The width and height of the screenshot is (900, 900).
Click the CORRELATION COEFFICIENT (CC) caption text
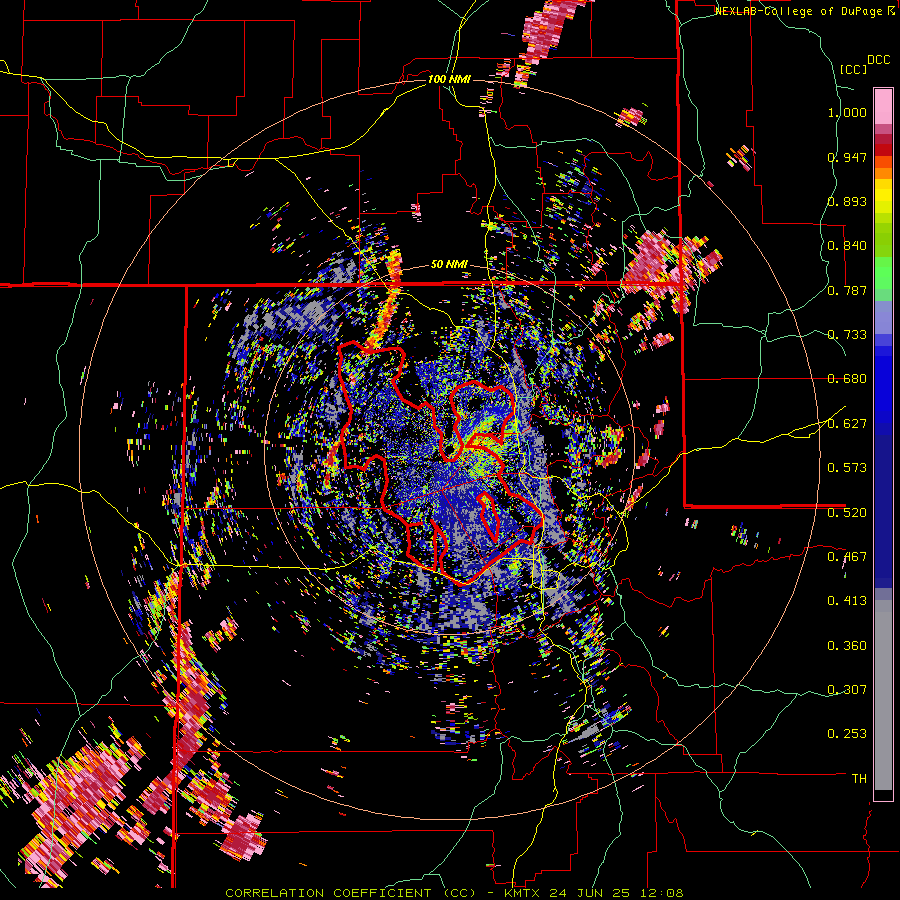click(x=350, y=893)
